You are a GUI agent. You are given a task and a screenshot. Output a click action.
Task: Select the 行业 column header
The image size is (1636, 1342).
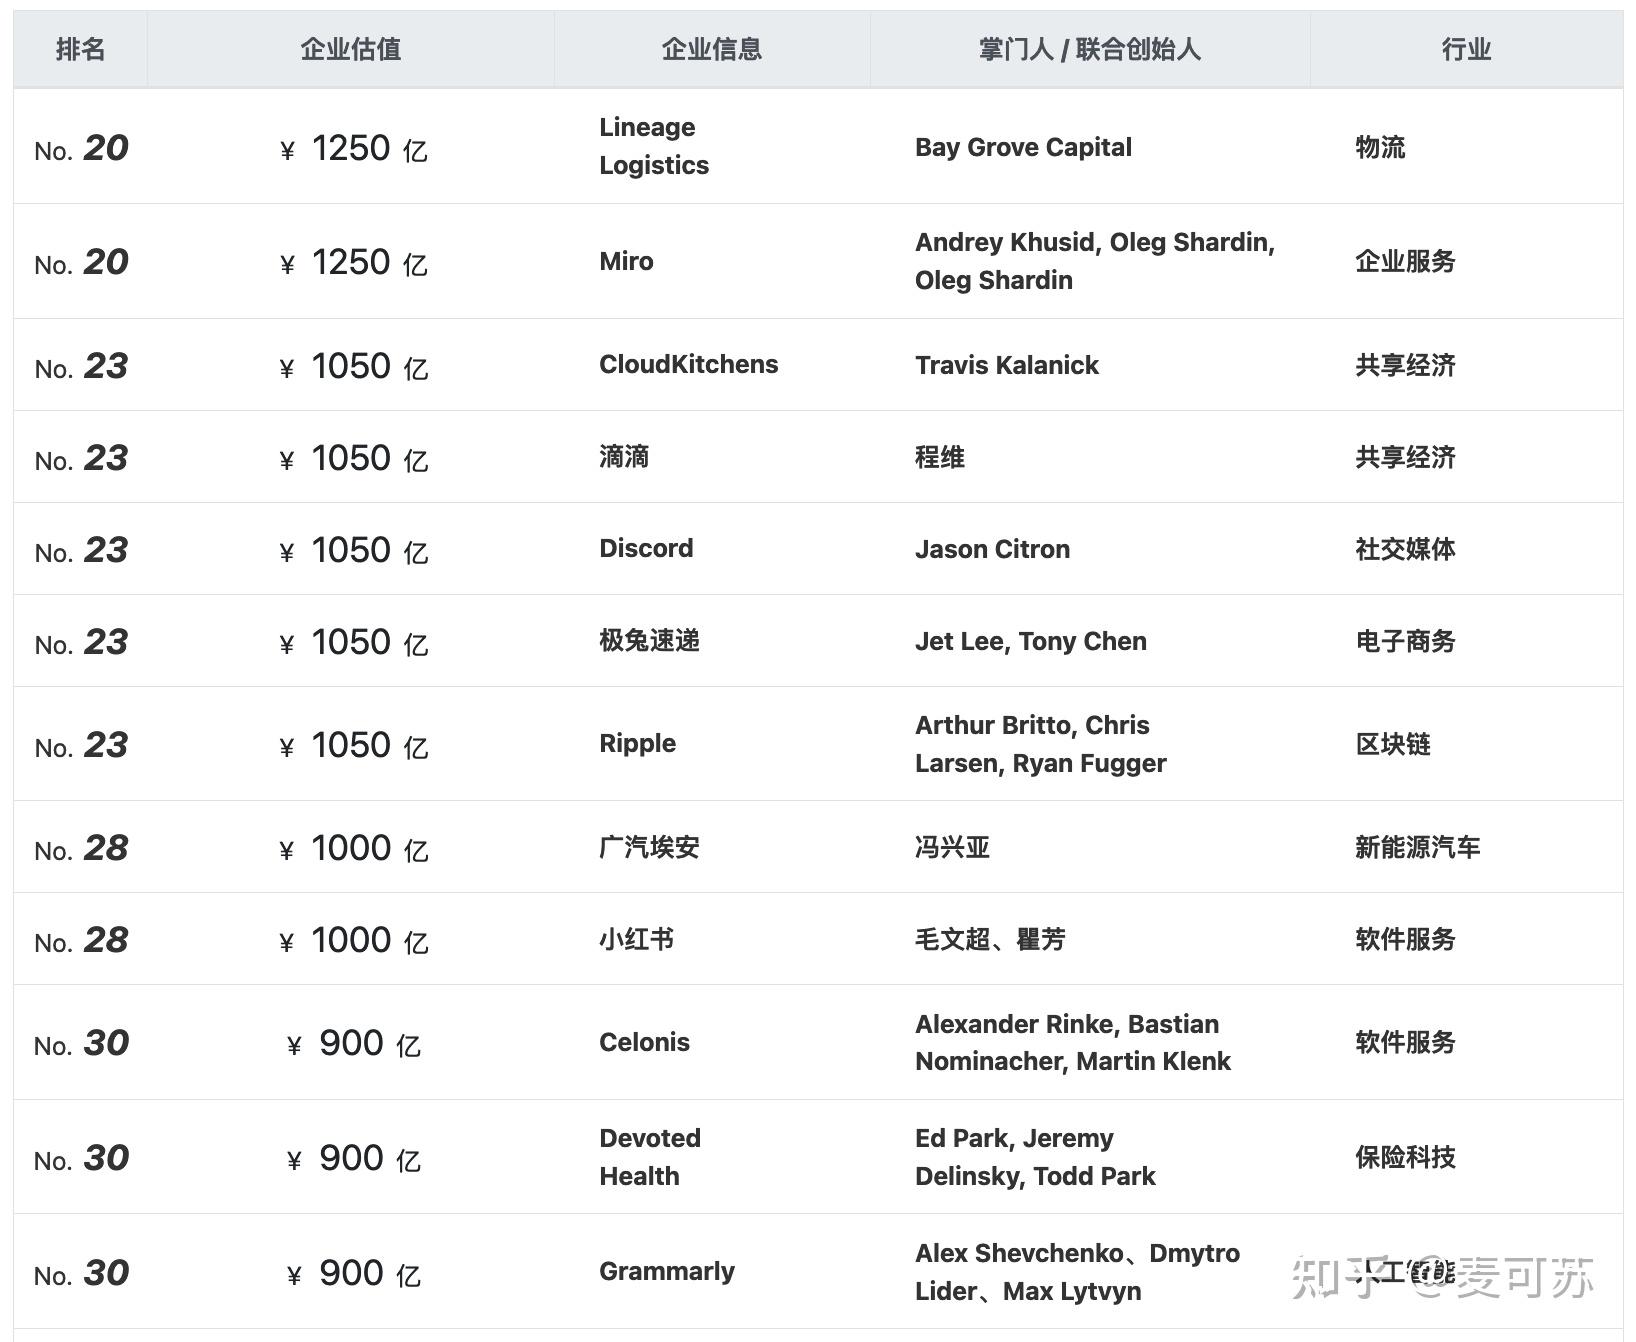point(1467,49)
